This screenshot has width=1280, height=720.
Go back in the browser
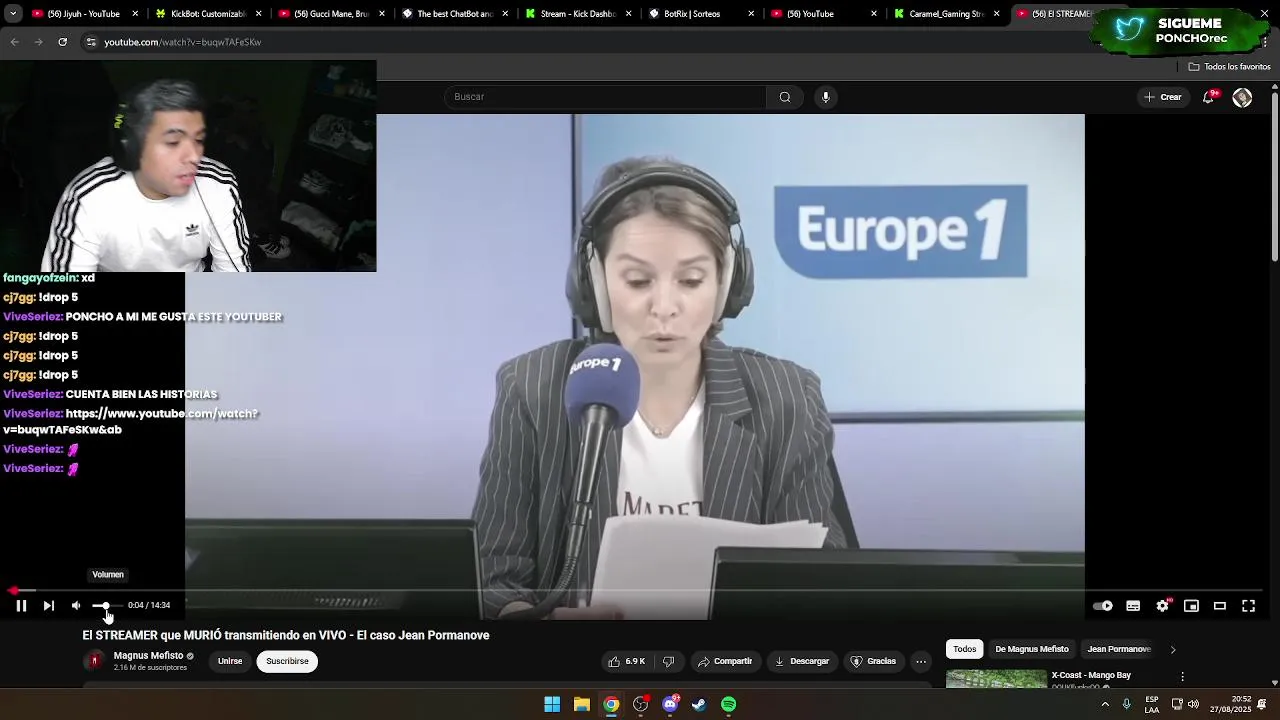pyautogui.click(x=14, y=42)
